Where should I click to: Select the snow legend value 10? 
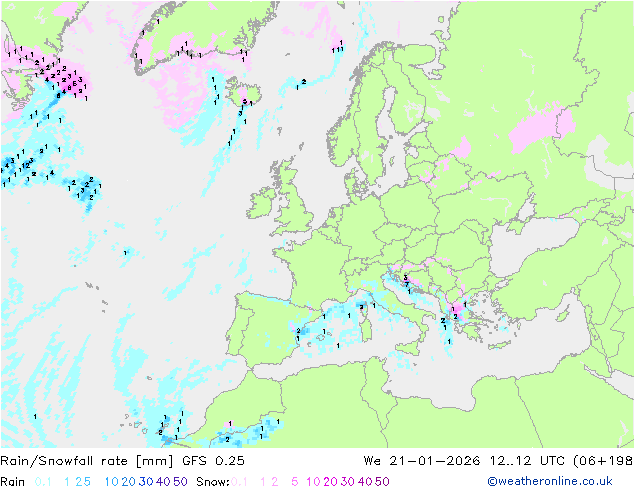coord(313,482)
